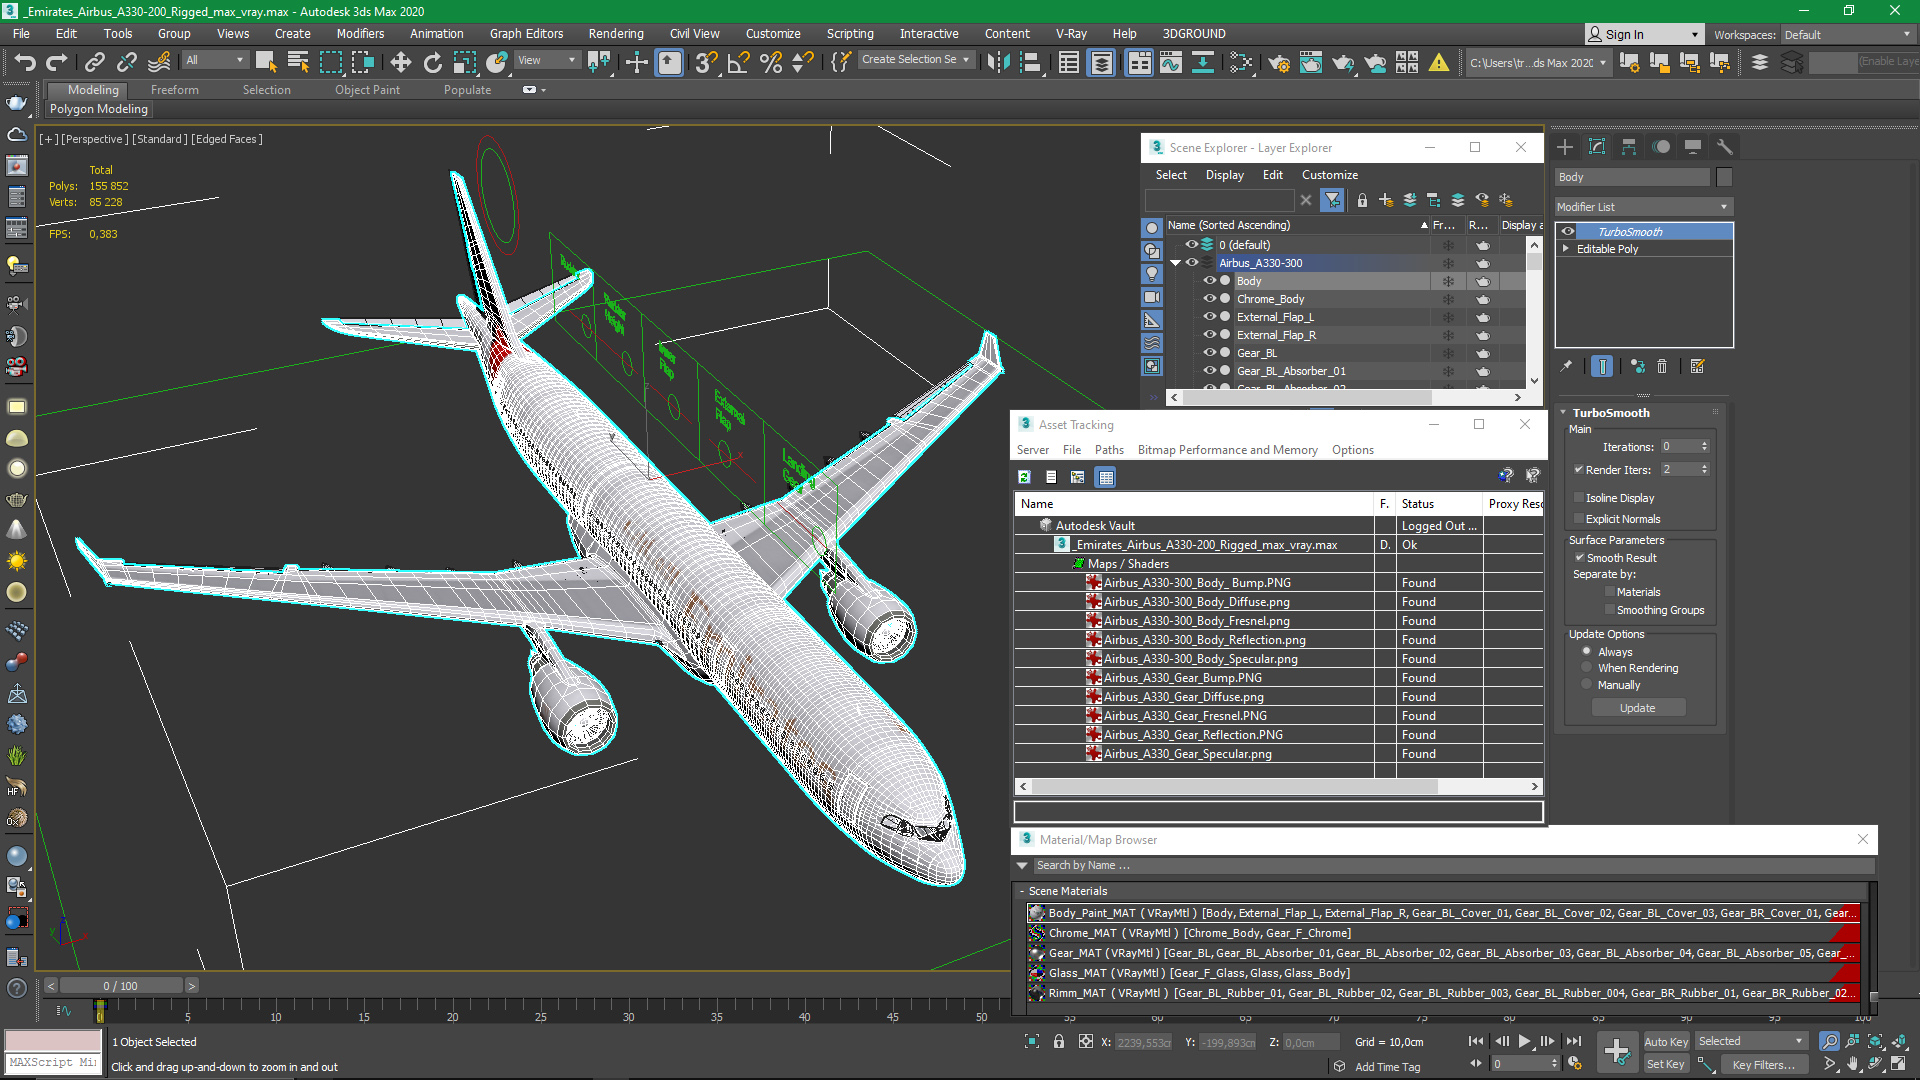Screen dimensions: 1920x1080
Task: Open the View reference coordinate dropdown
Action: click(x=546, y=61)
